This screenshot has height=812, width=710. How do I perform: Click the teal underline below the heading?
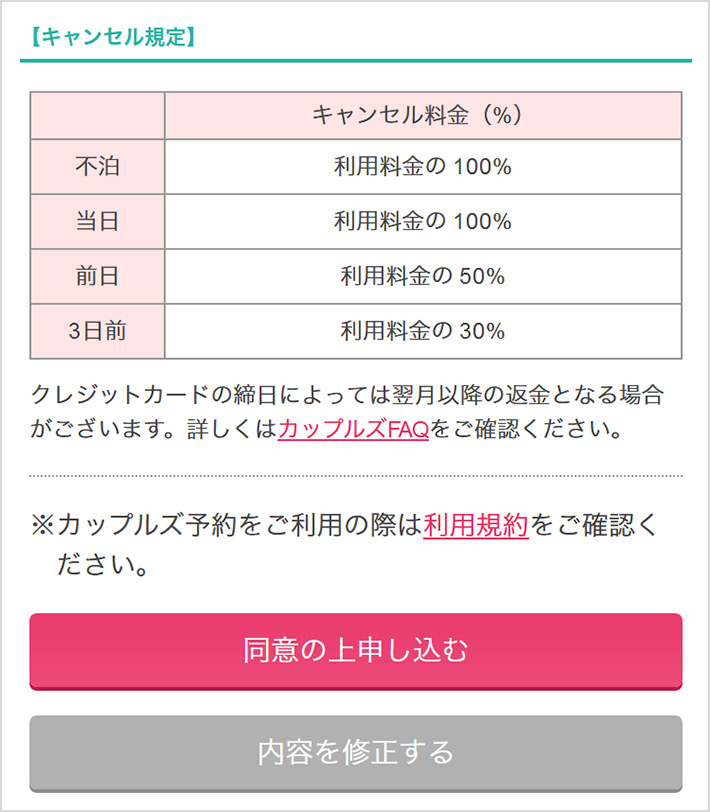pos(354,58)
